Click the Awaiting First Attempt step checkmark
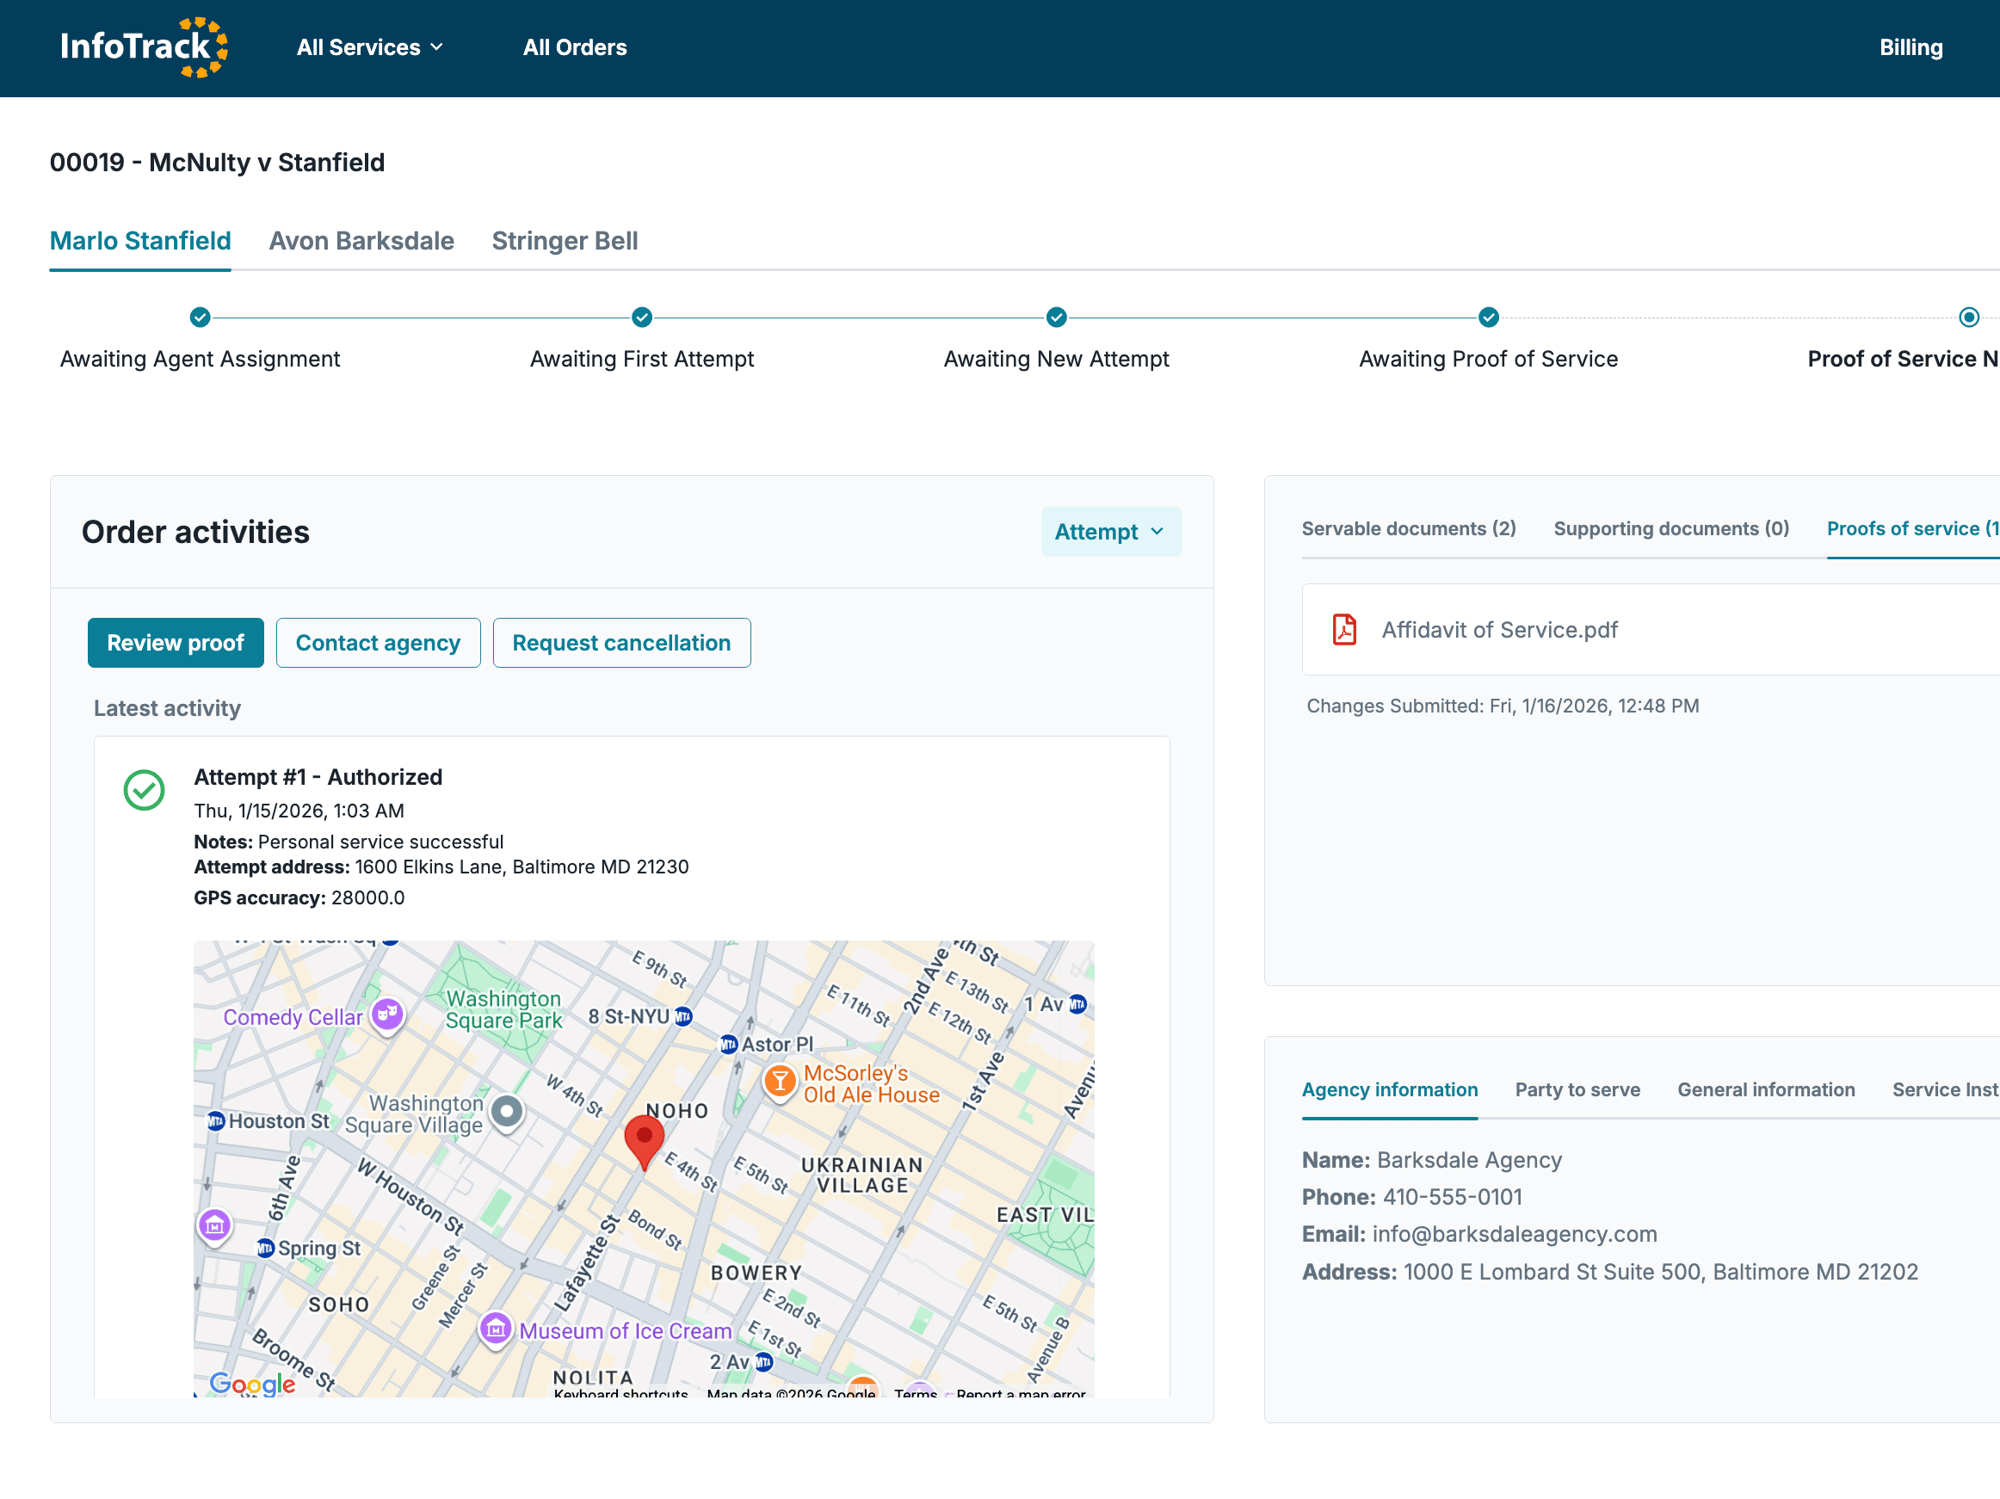 pos(642,317)
